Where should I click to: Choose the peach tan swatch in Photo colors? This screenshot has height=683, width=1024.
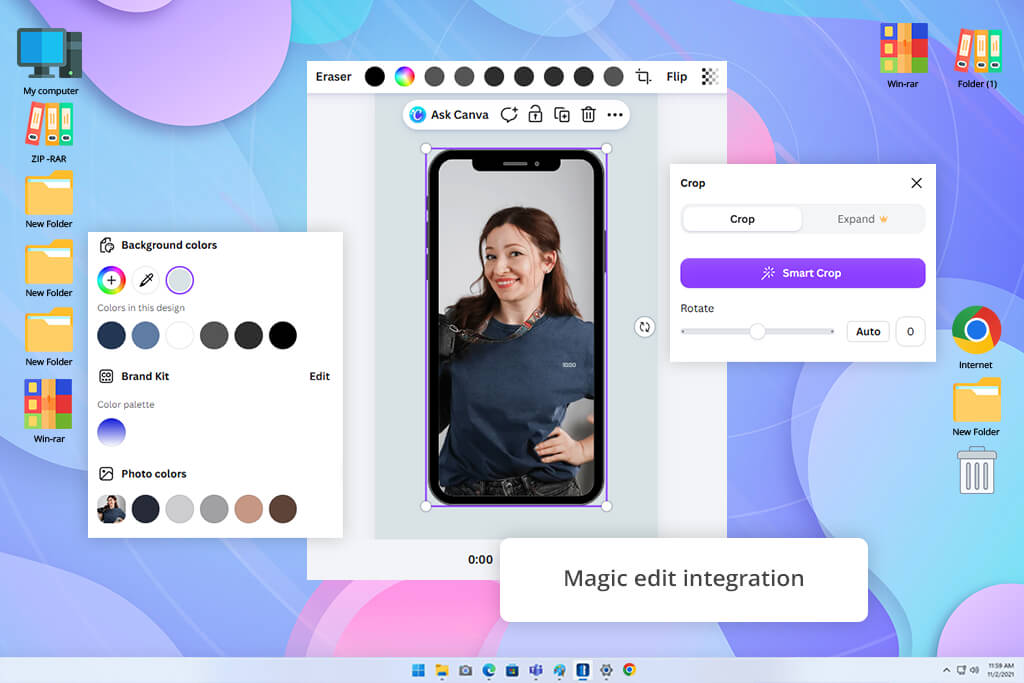coord(249,509)
